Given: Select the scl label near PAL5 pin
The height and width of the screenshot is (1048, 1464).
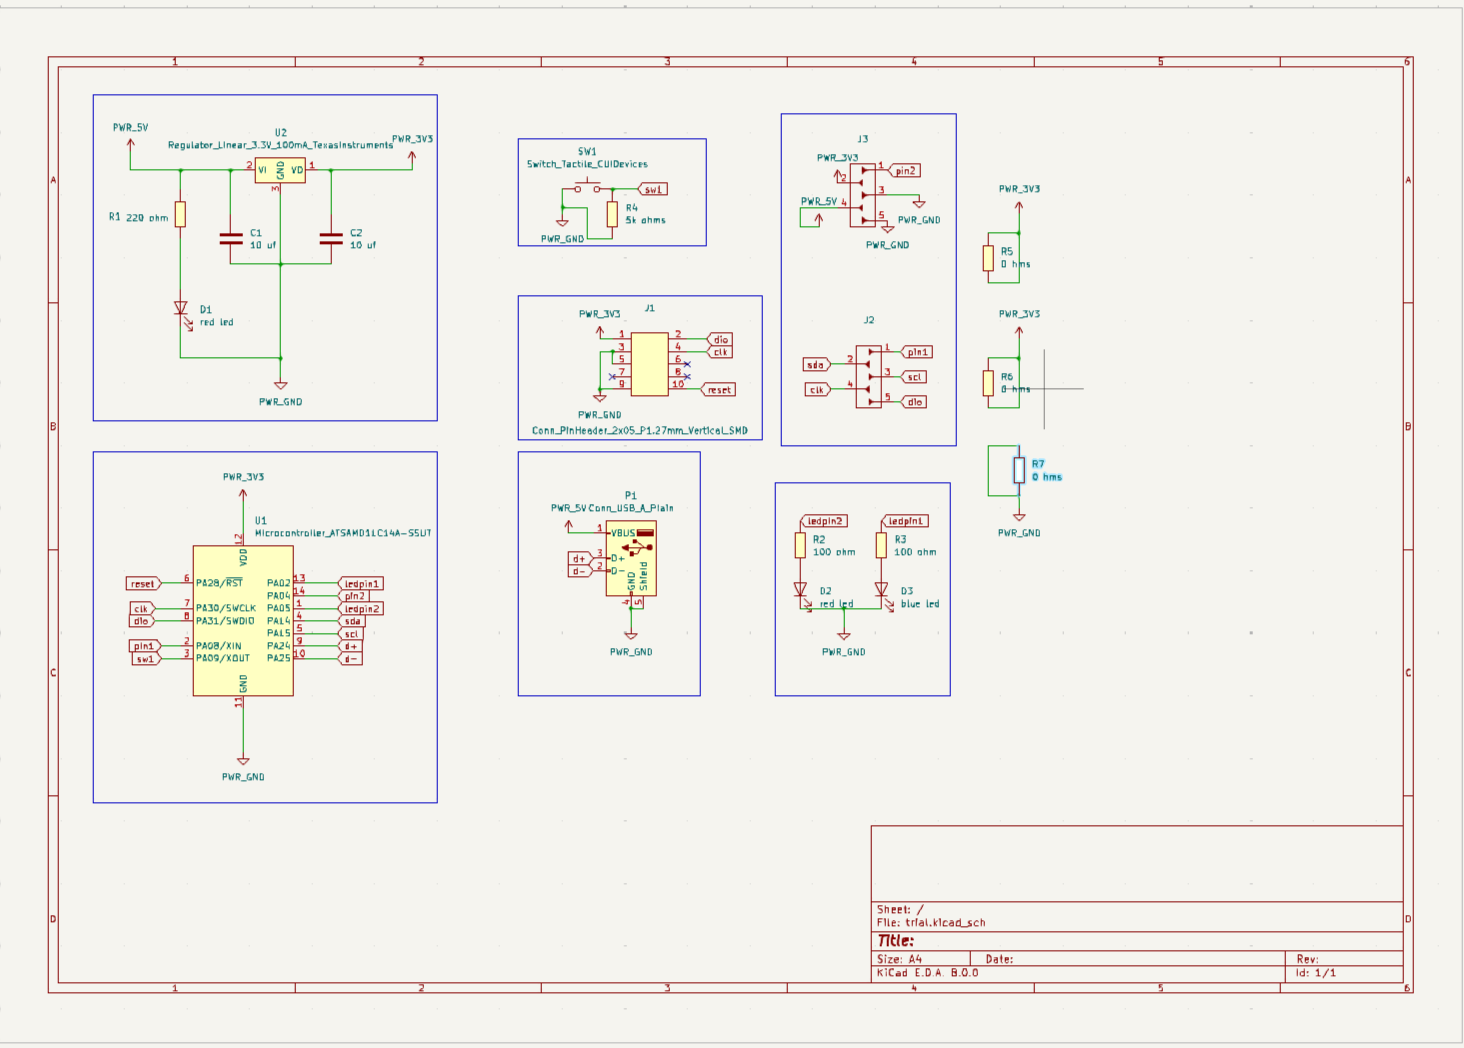Looking at the screenshot, I should click(350, 633).
